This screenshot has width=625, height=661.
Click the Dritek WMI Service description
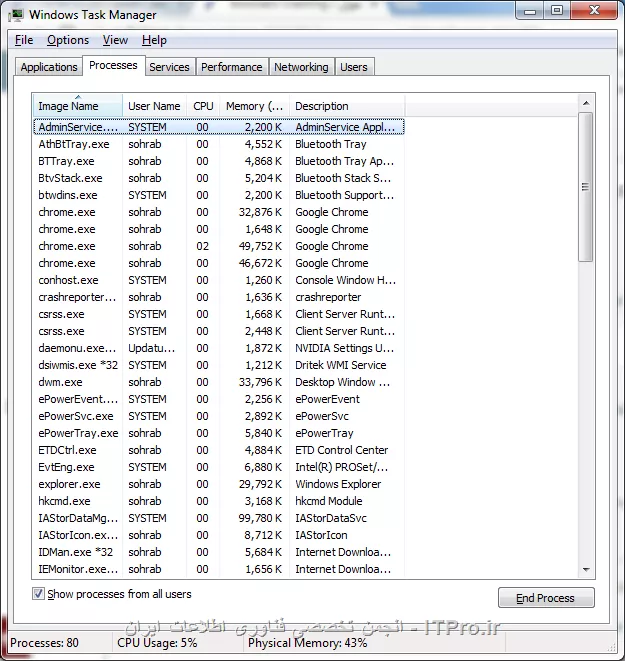pyautogui.click(x=341, y=365)
